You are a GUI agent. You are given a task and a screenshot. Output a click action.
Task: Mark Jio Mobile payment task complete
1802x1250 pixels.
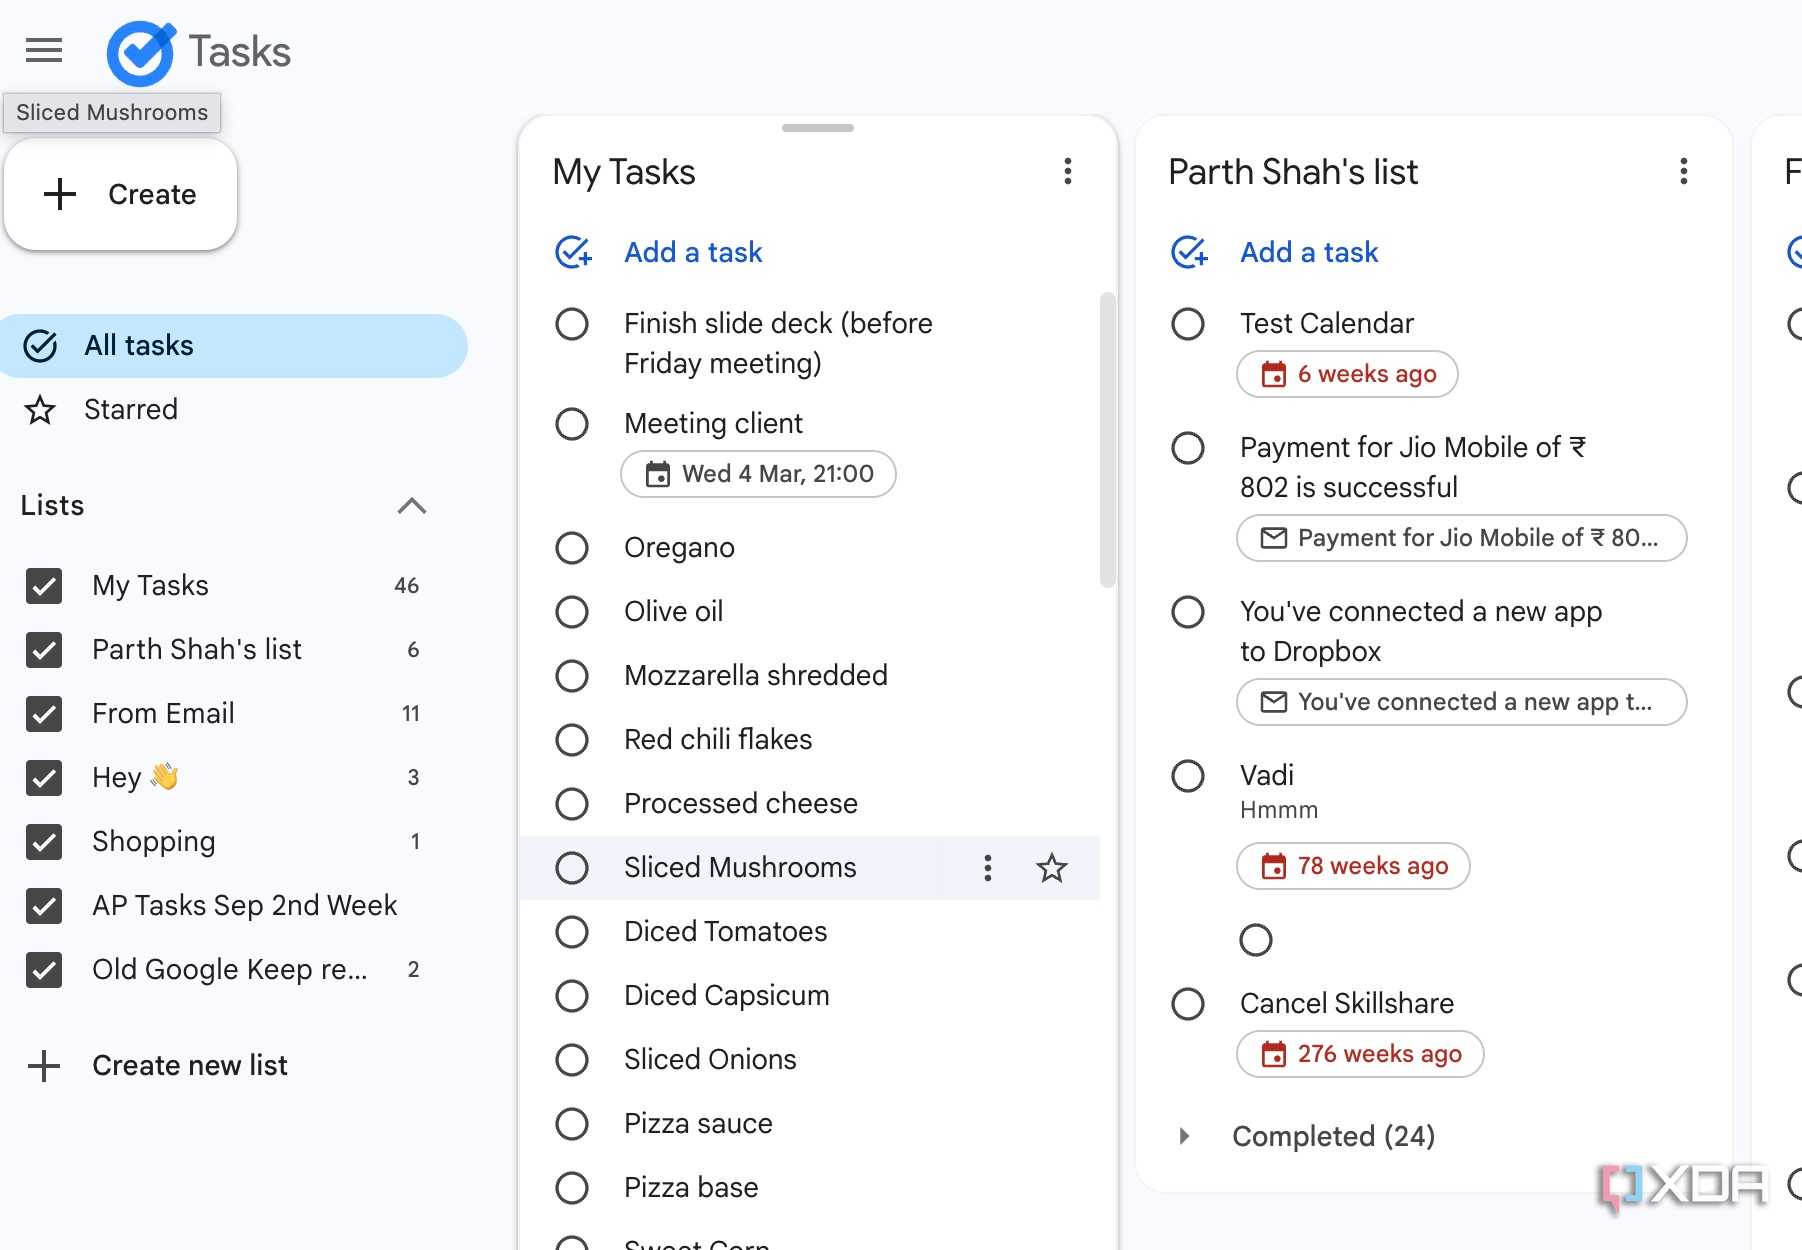tap(1188, 448)
